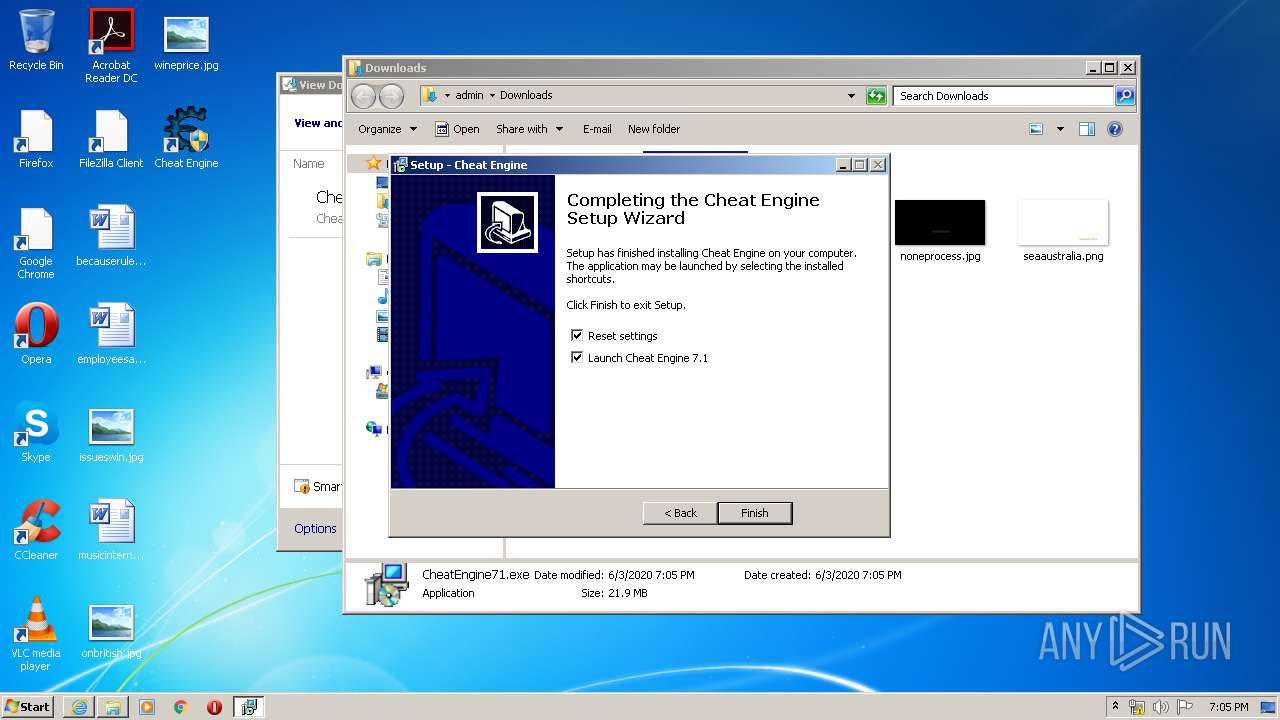Open the change view dropdown arrow

pos(1060,129)
